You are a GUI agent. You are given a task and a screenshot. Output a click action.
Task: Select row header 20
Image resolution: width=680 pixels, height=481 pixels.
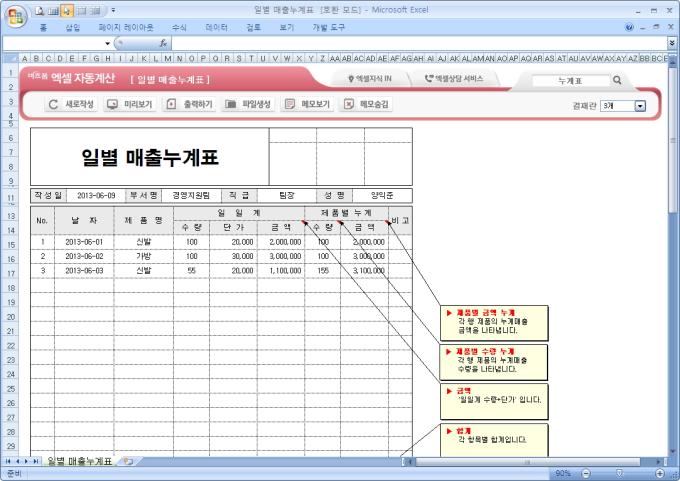(11, 317)
